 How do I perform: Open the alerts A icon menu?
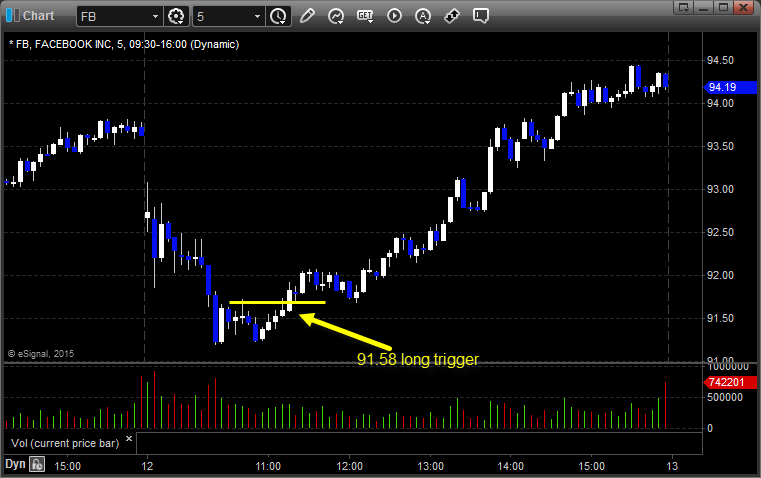click(x=423, y=16)
